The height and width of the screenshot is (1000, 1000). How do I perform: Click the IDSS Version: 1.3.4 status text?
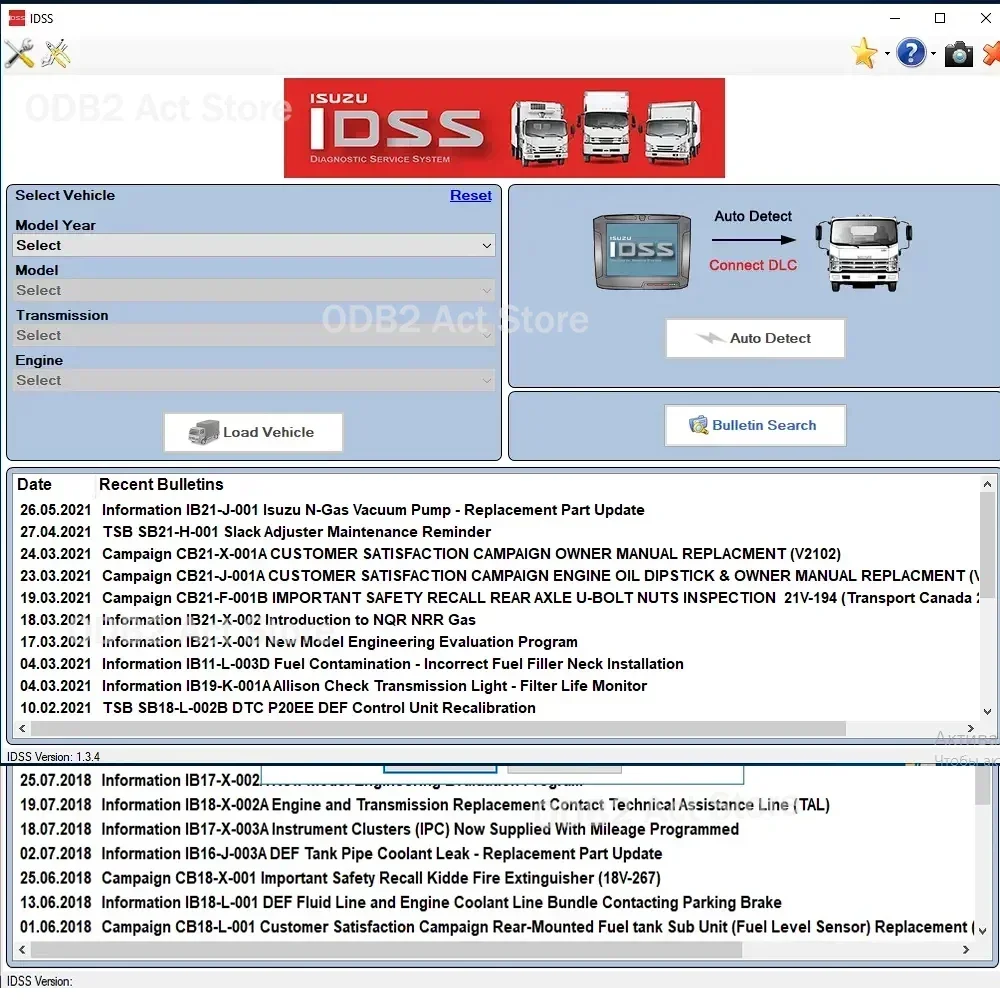click(53, 757)
